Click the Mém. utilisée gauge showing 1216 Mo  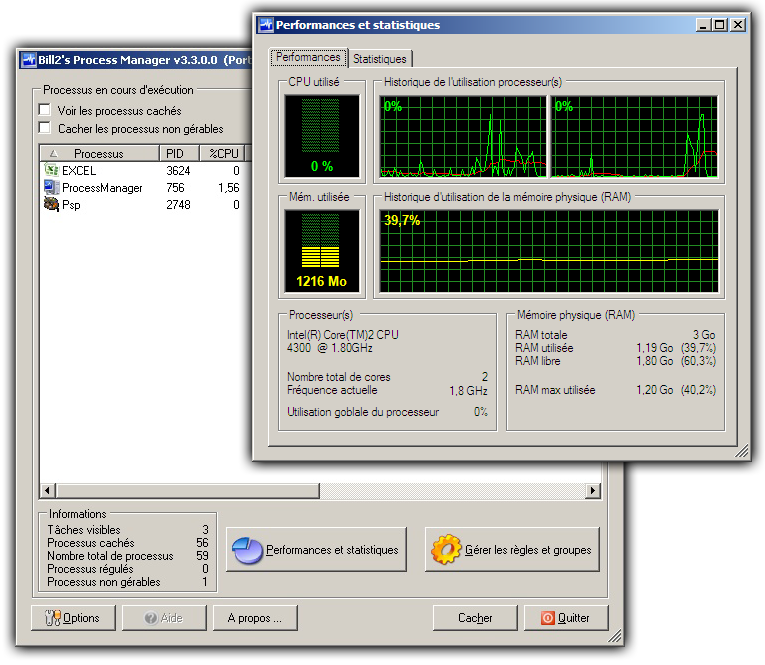pyautogui.click(x=322, y=251)
